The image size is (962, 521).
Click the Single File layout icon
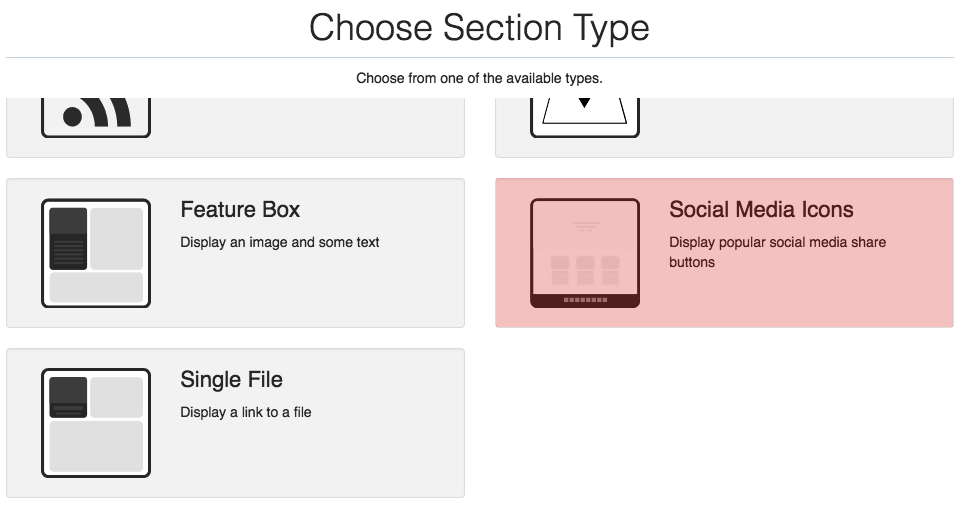(96, 423)
